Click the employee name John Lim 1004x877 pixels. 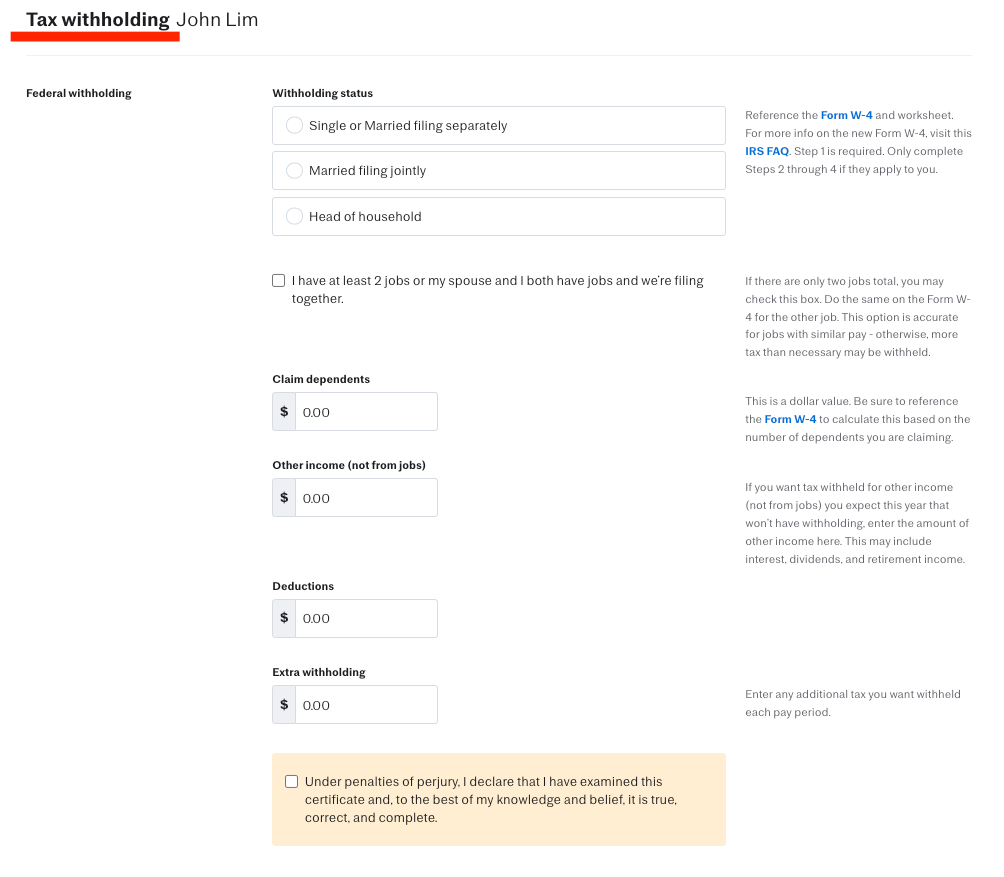point(217,20)
